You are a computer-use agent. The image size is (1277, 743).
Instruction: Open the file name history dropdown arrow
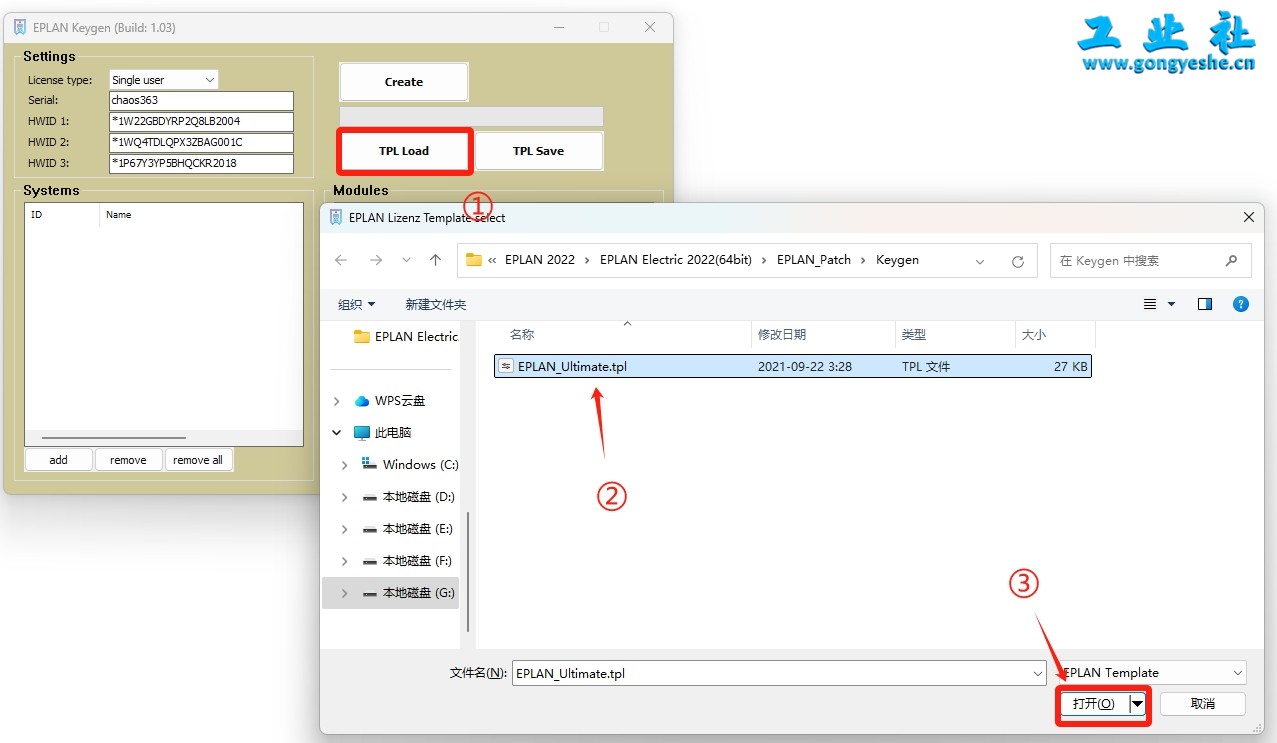(1039, 674)
